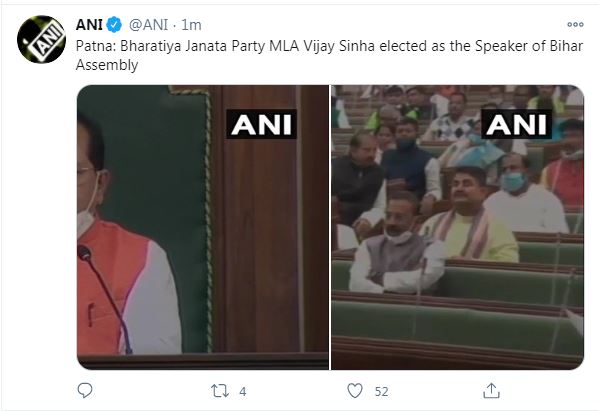View the retweet count of 4
This screenshot has width=599, height=411.
[x=243, y=392]
